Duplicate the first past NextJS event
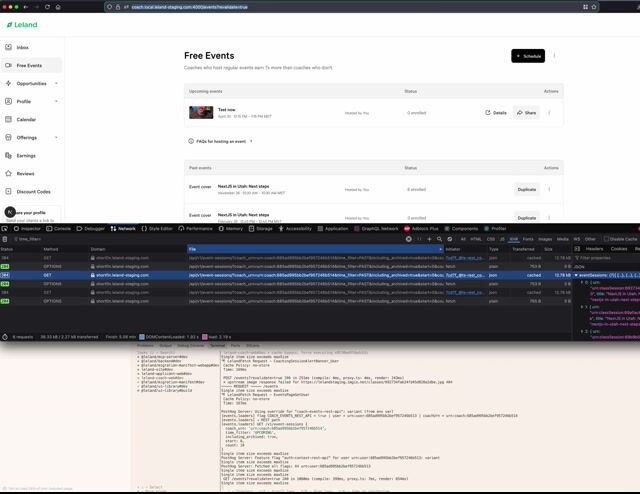 (527, 189)
